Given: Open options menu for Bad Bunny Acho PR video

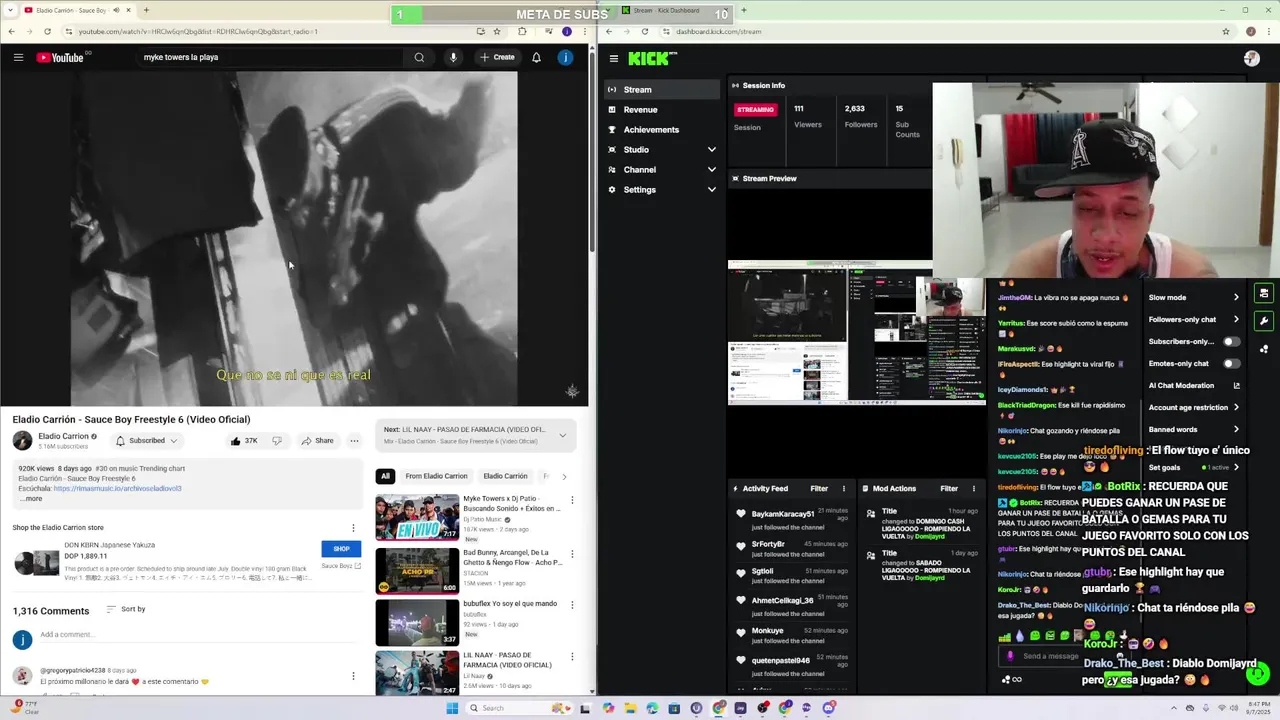Looking at the screenshot, I should point(572,553).
